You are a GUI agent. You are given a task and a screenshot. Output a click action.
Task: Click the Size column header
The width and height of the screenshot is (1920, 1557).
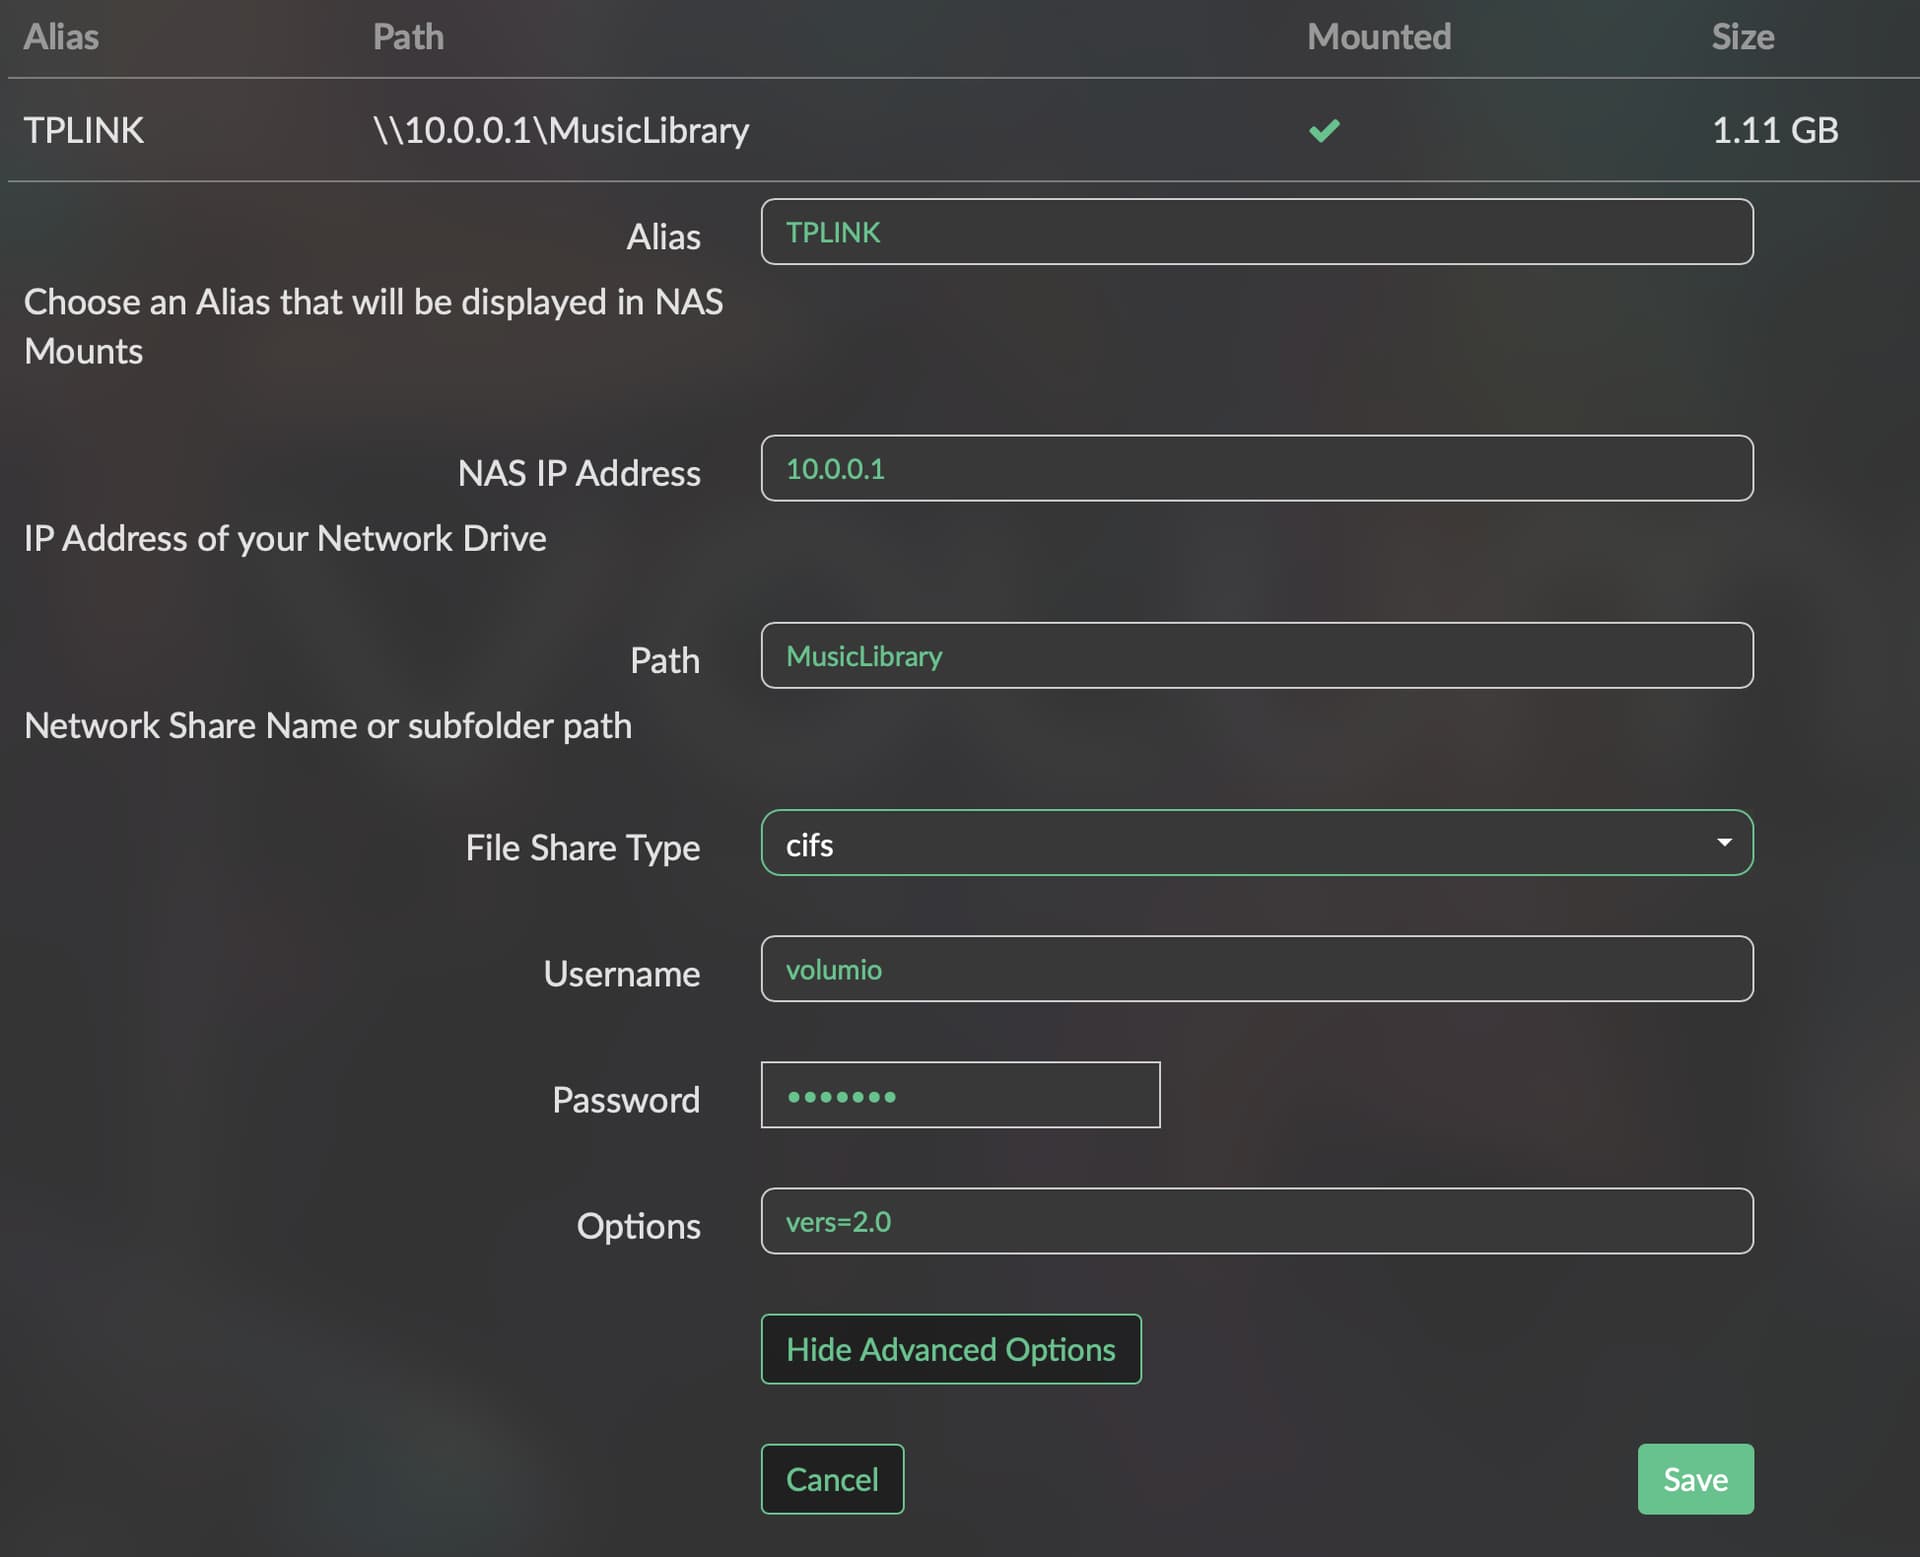click(1743, 37)
